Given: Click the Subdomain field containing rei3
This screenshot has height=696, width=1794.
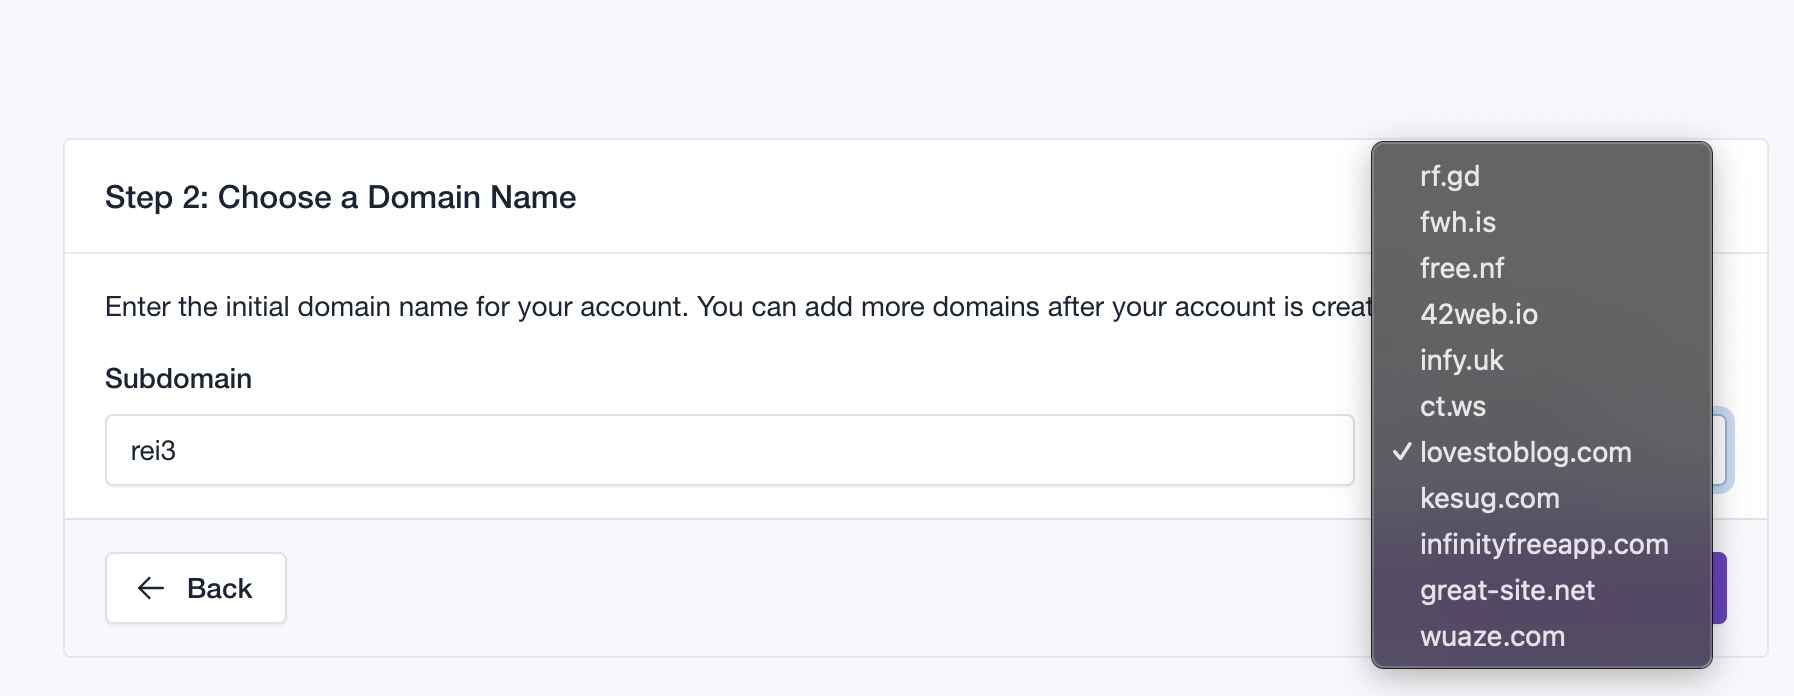Looking at the screenshot, I should 729,451.
